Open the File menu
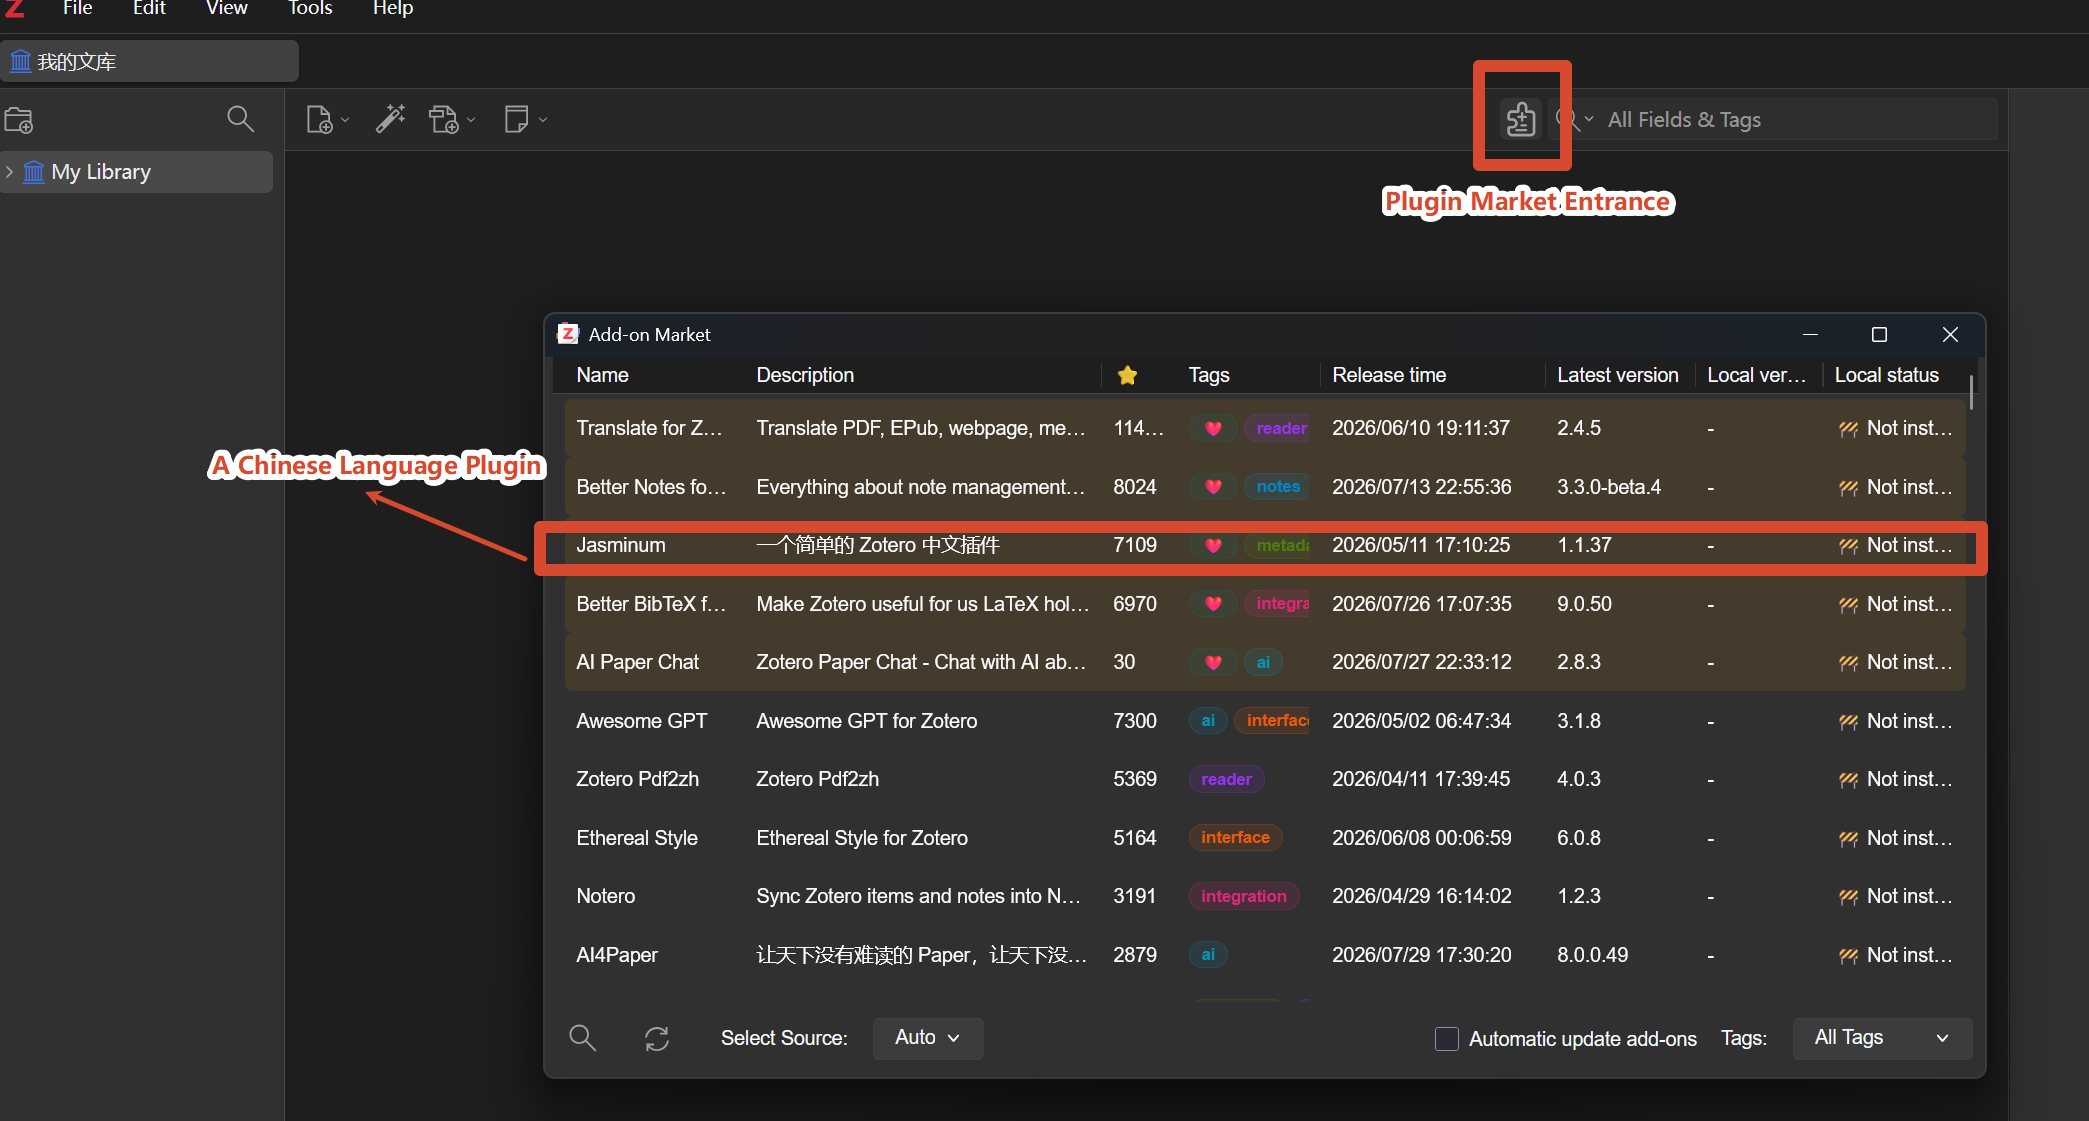The width and height of the screenshot is (2089, 1121). coord(77,9)
